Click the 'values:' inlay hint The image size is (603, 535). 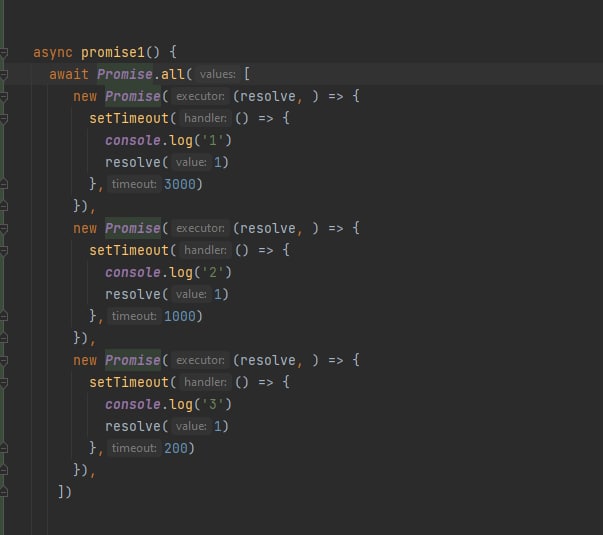click(218, 74)
